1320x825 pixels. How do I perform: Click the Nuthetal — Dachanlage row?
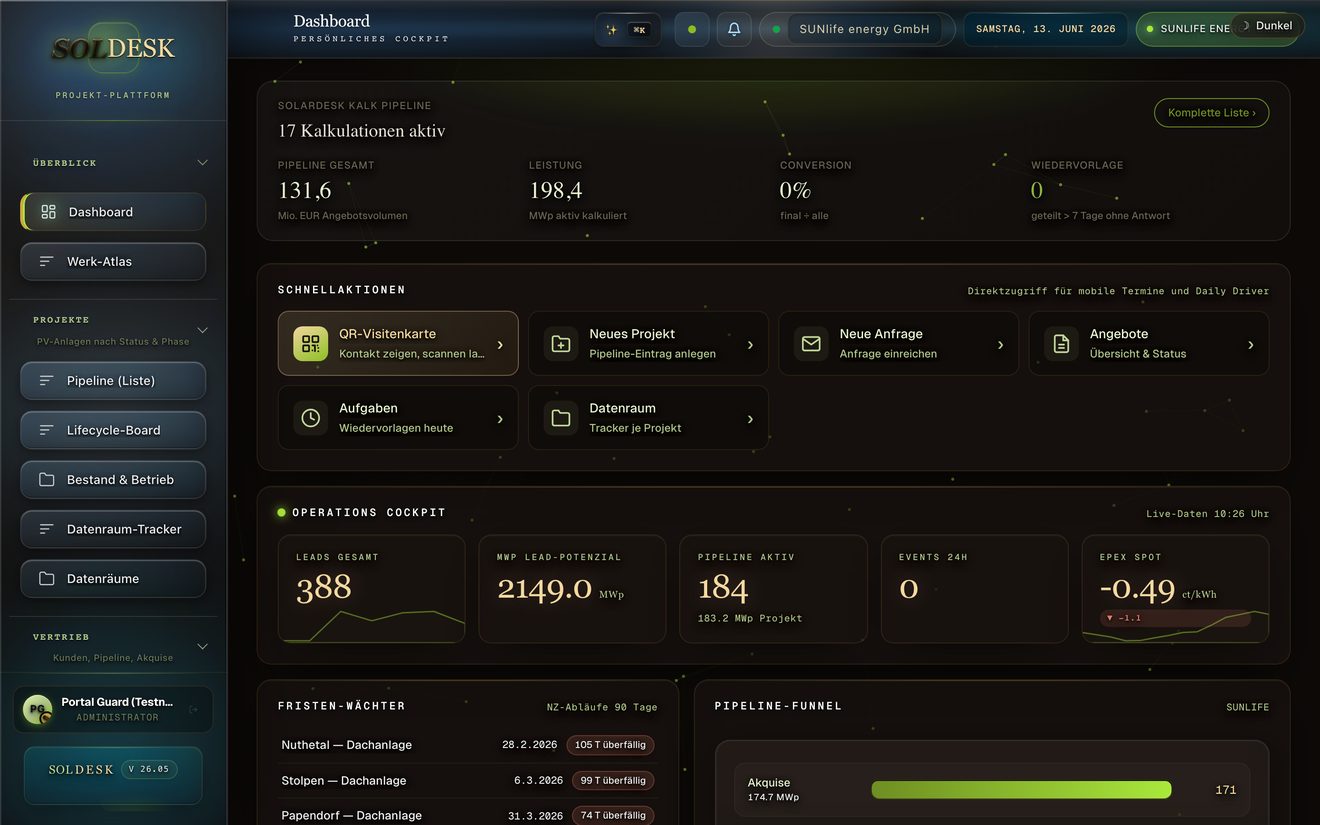click(x=468, y=745)
